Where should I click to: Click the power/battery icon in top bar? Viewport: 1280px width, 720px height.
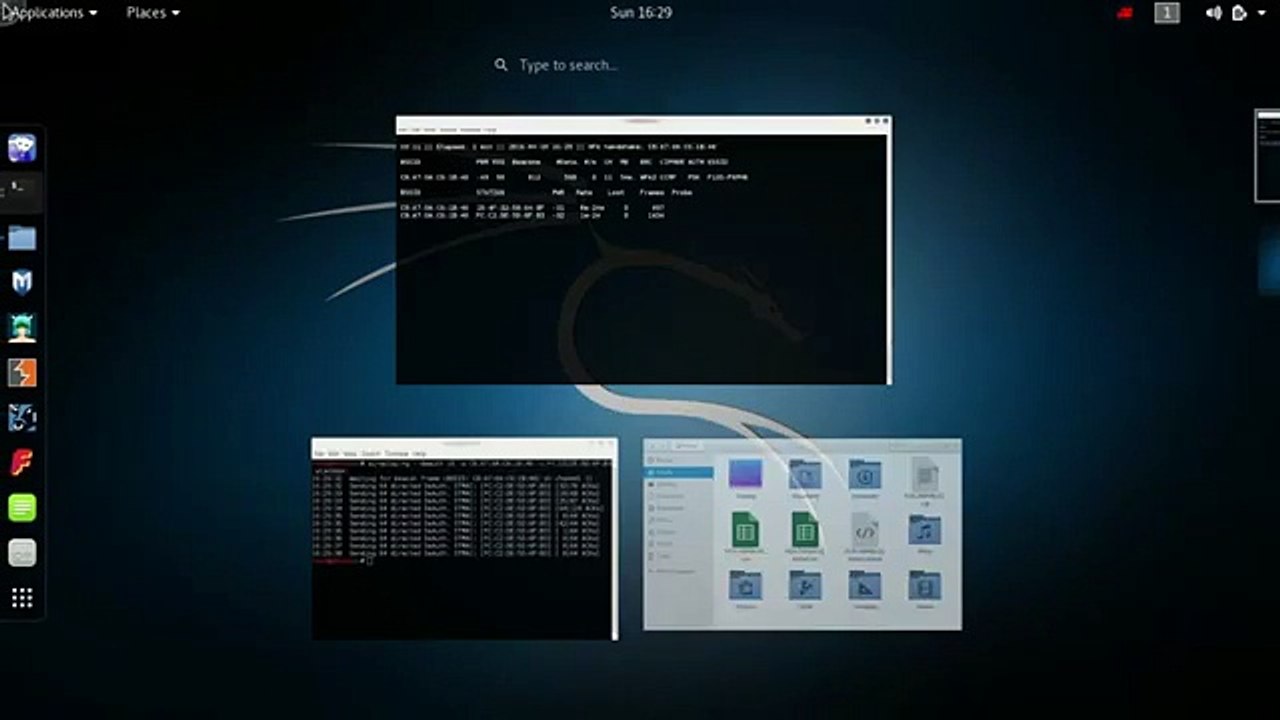(1239, 13)
